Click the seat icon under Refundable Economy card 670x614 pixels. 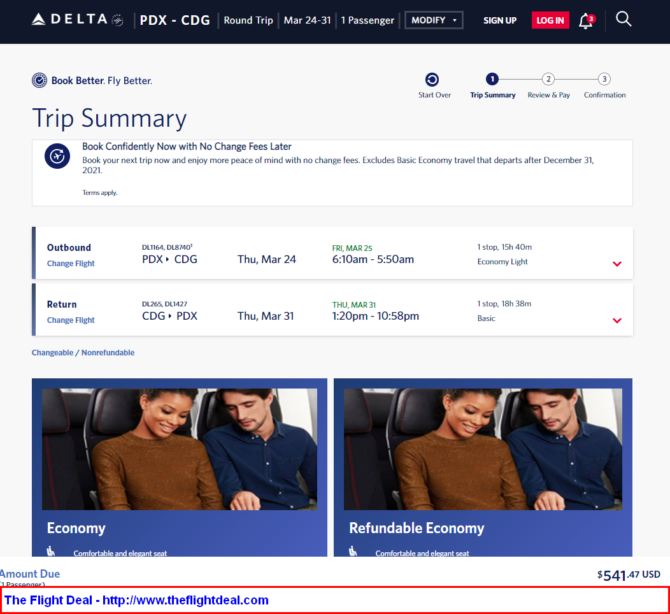click(353, 551)
